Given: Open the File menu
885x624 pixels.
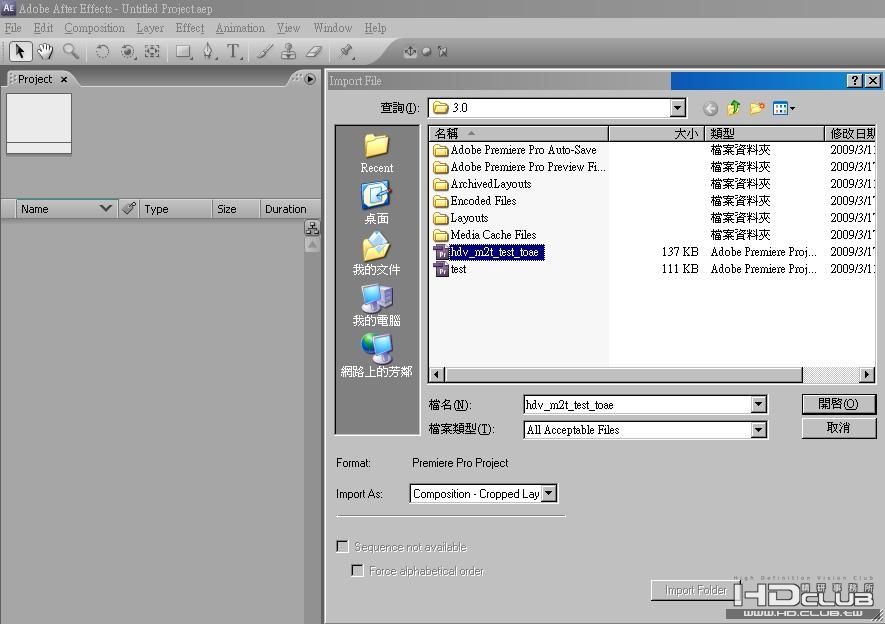Looking at the screenshot, I should coord(12,28).
